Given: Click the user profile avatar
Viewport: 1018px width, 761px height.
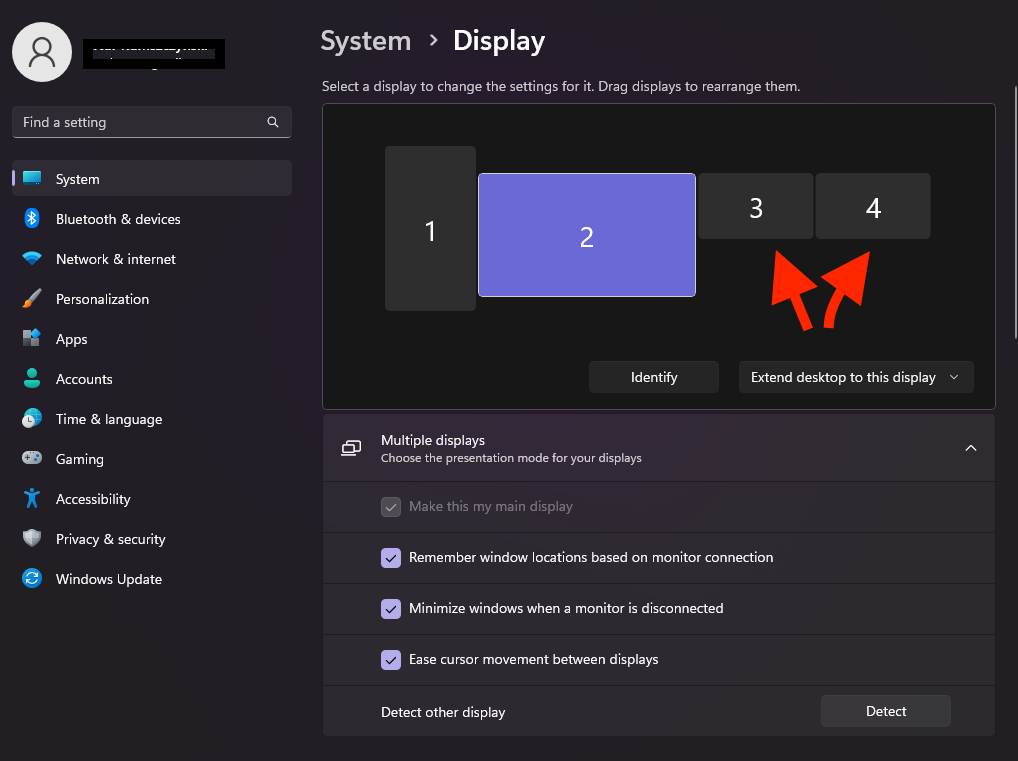Looking at the screenshot, I should [42, 52].
